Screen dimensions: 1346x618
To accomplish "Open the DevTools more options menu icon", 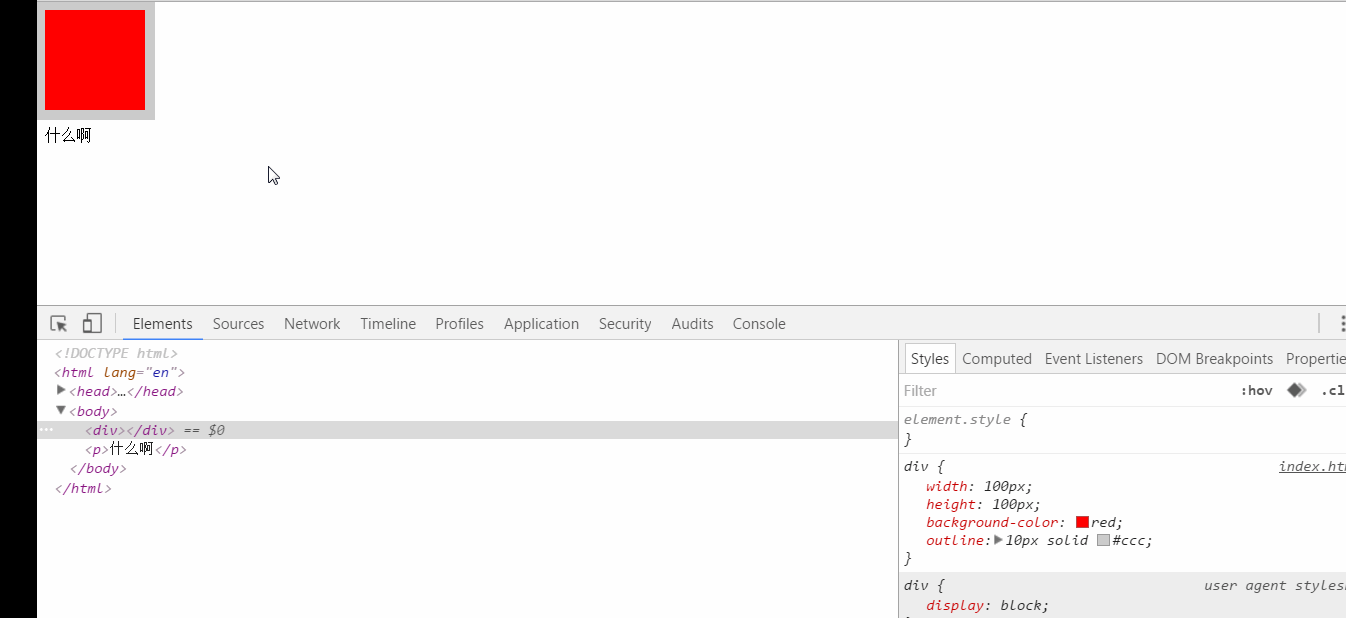I will 1341,323.
